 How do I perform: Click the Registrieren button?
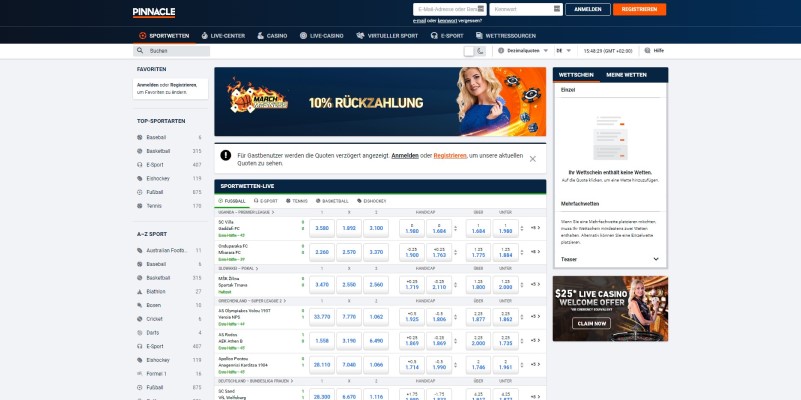637,10
